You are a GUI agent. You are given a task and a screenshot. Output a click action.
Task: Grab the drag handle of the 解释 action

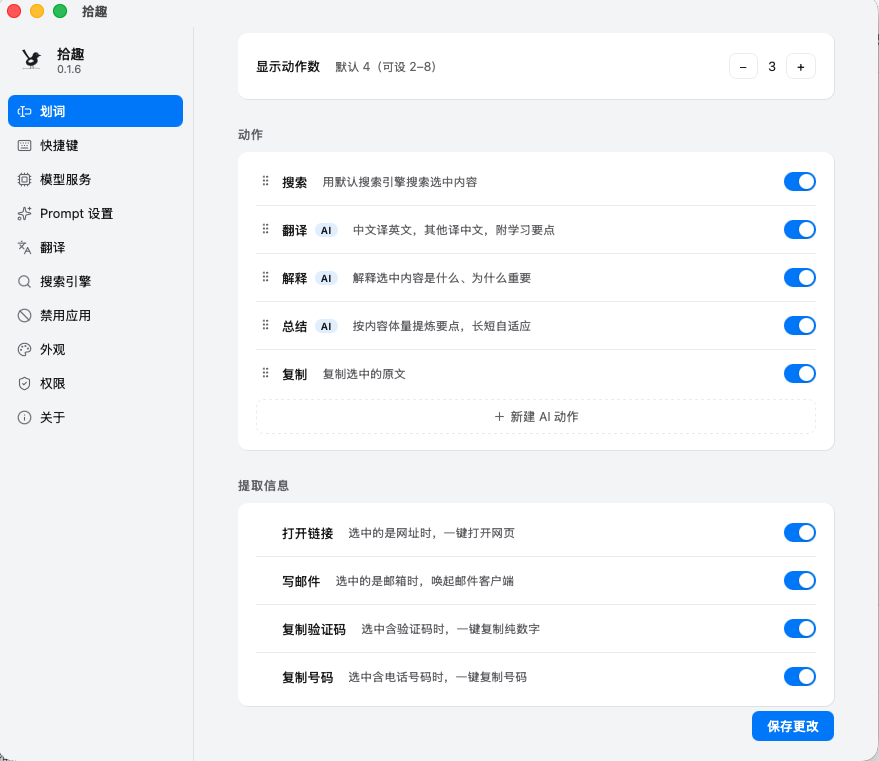click(x=266, y=277)
